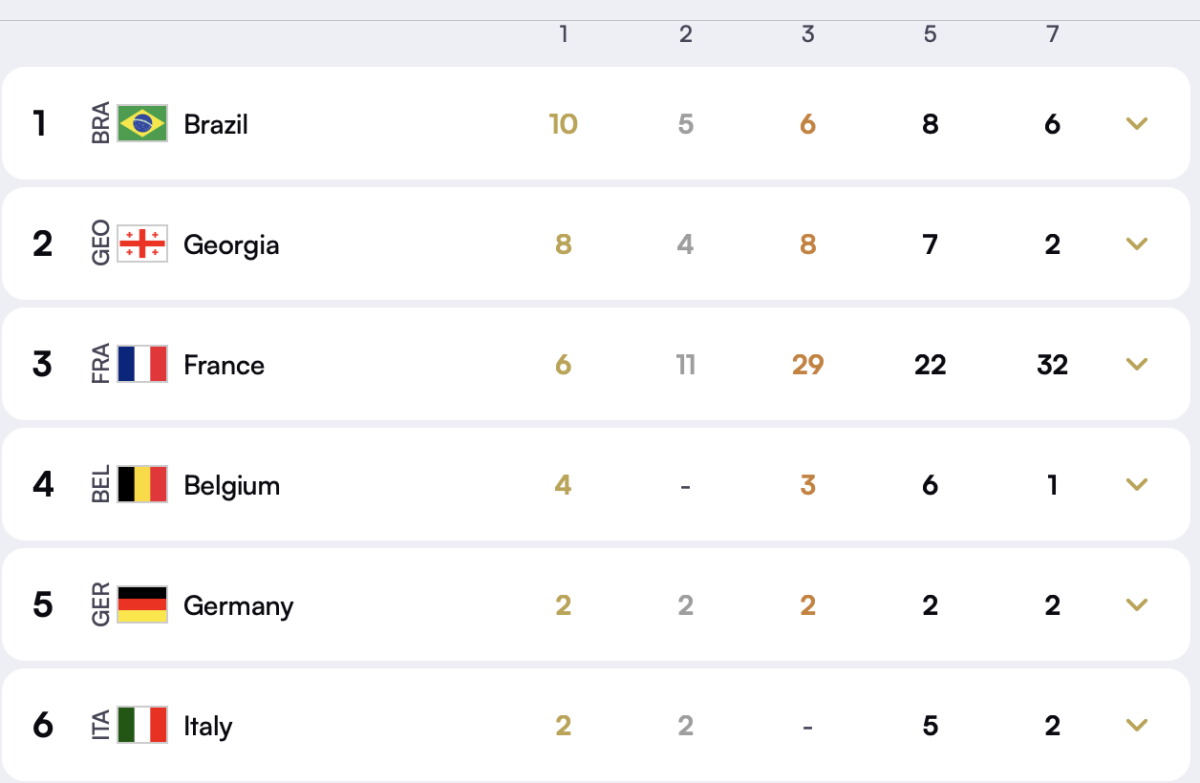
Task: Expand the Georgia row chevron
Action: click(x=1136, y=244)
